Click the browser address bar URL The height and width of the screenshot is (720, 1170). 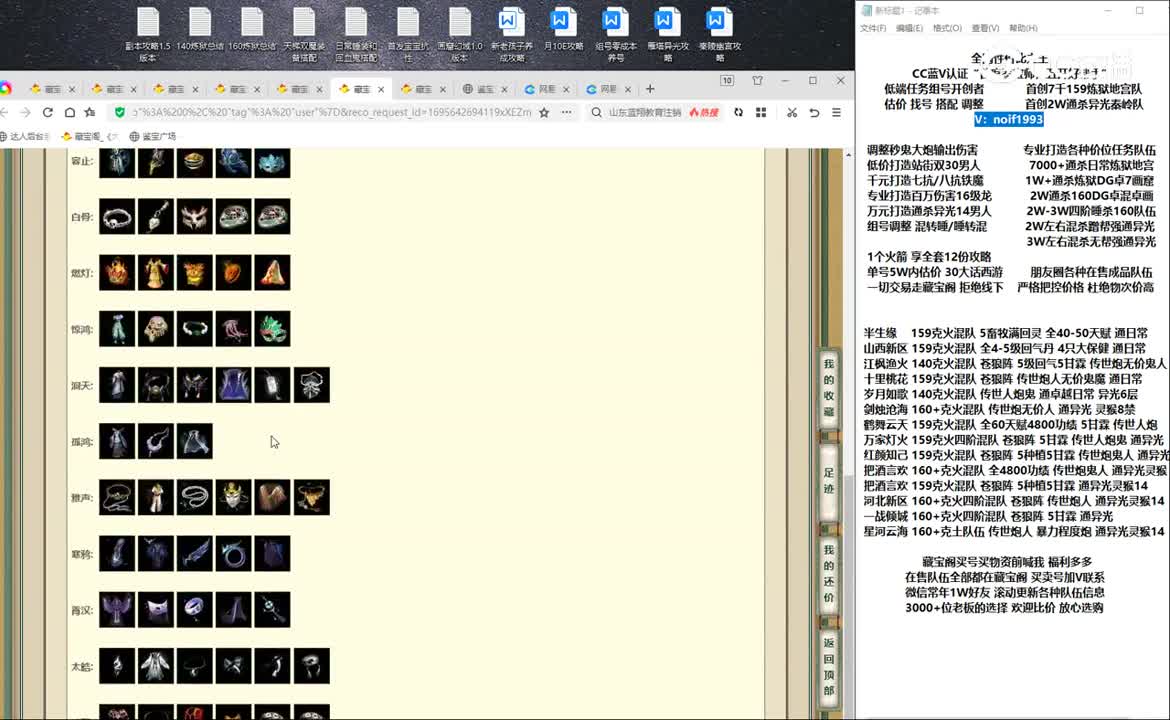pyautogui.click(x=331, y=113)
